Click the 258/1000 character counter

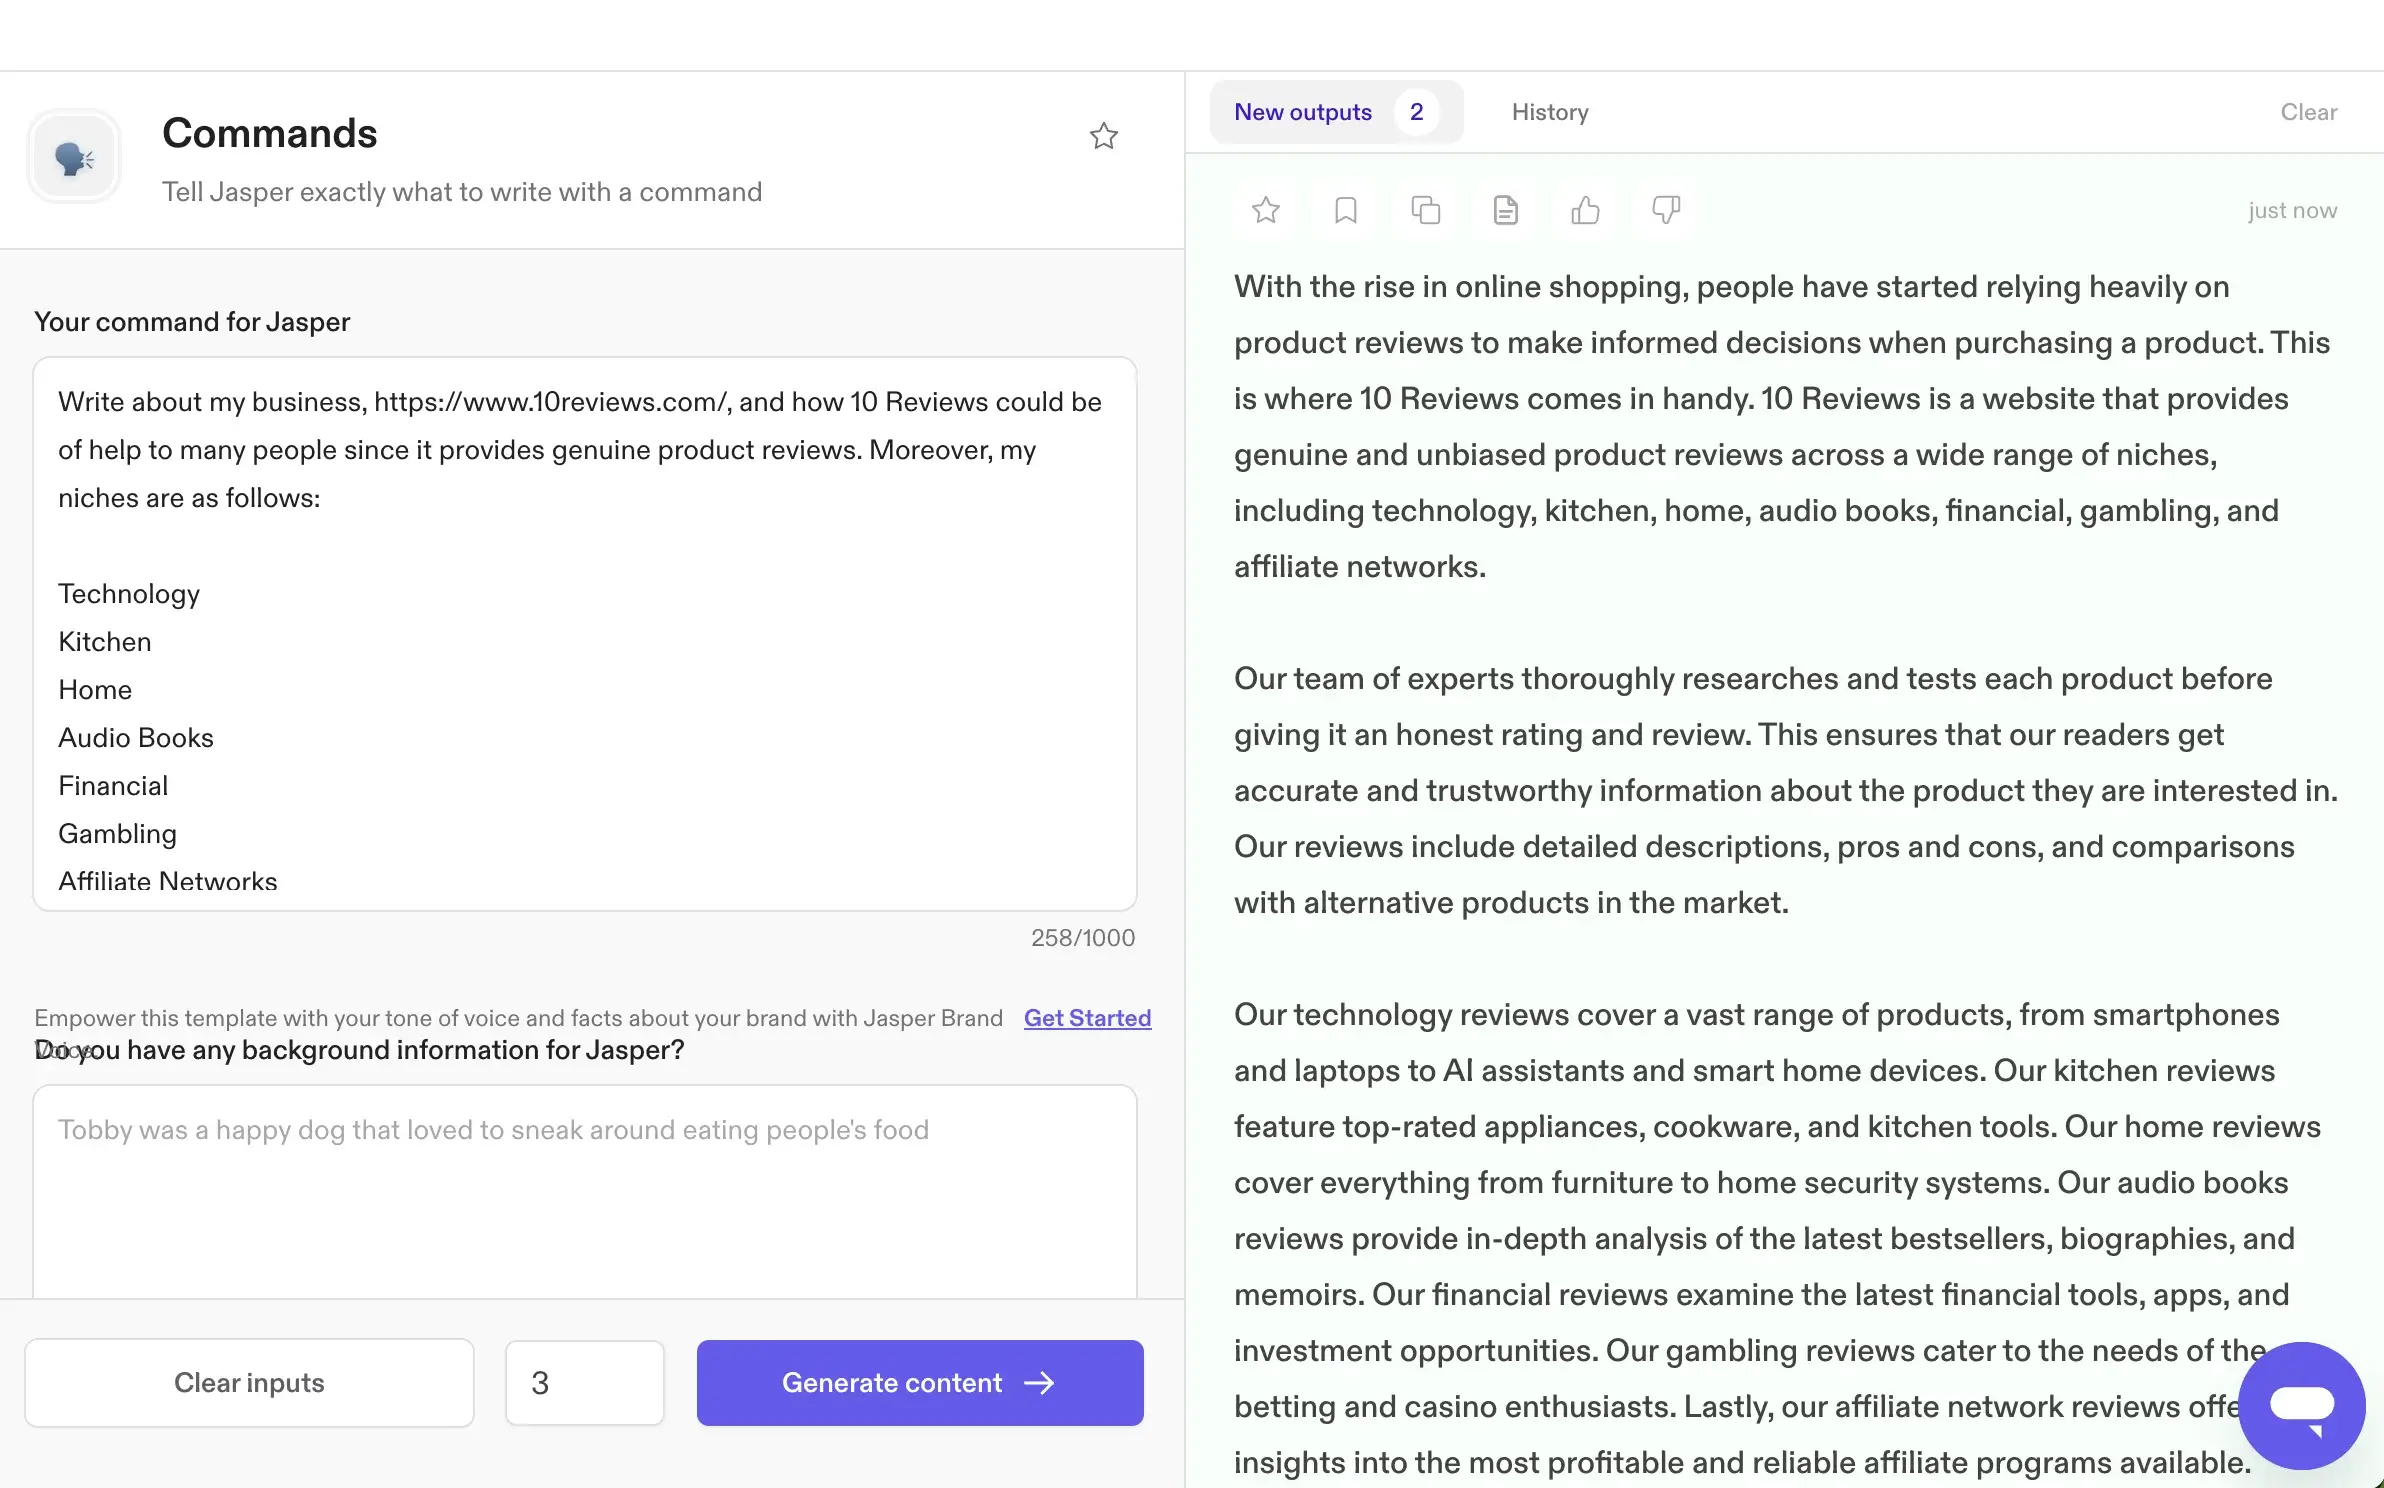tap(1083, 938)
